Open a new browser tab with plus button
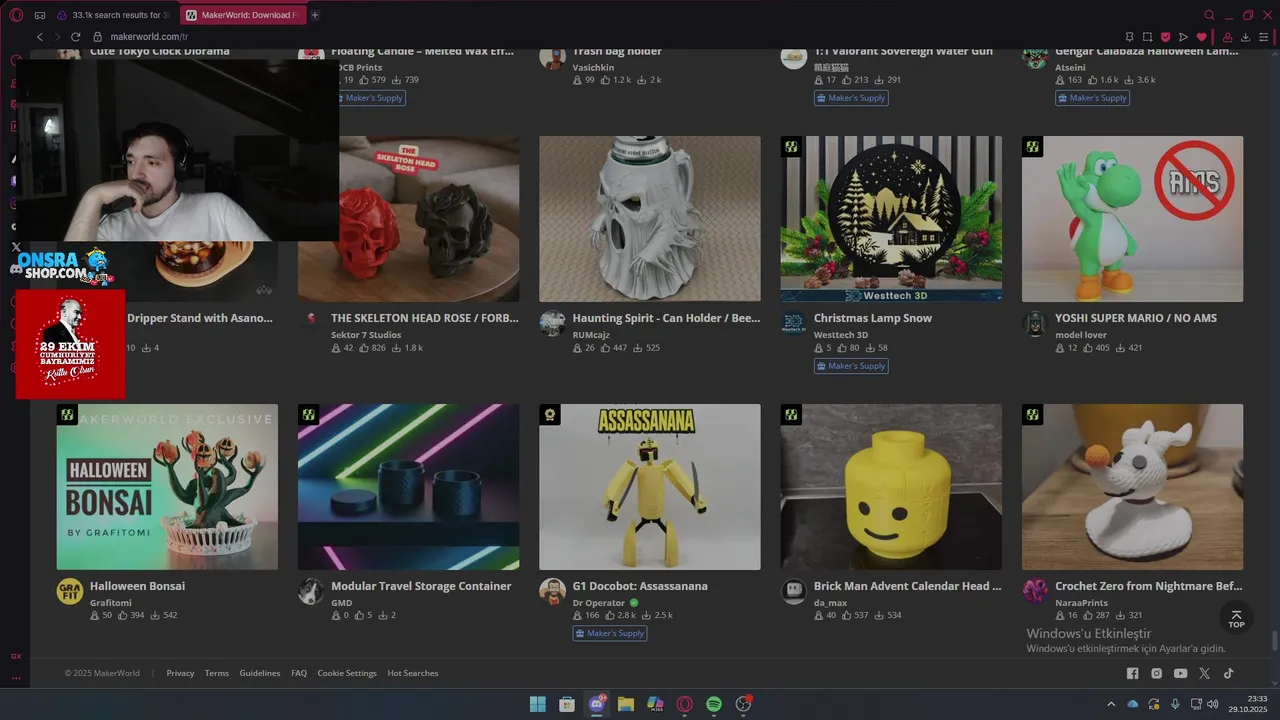The image size is (1280, 720). click(315, 15)
